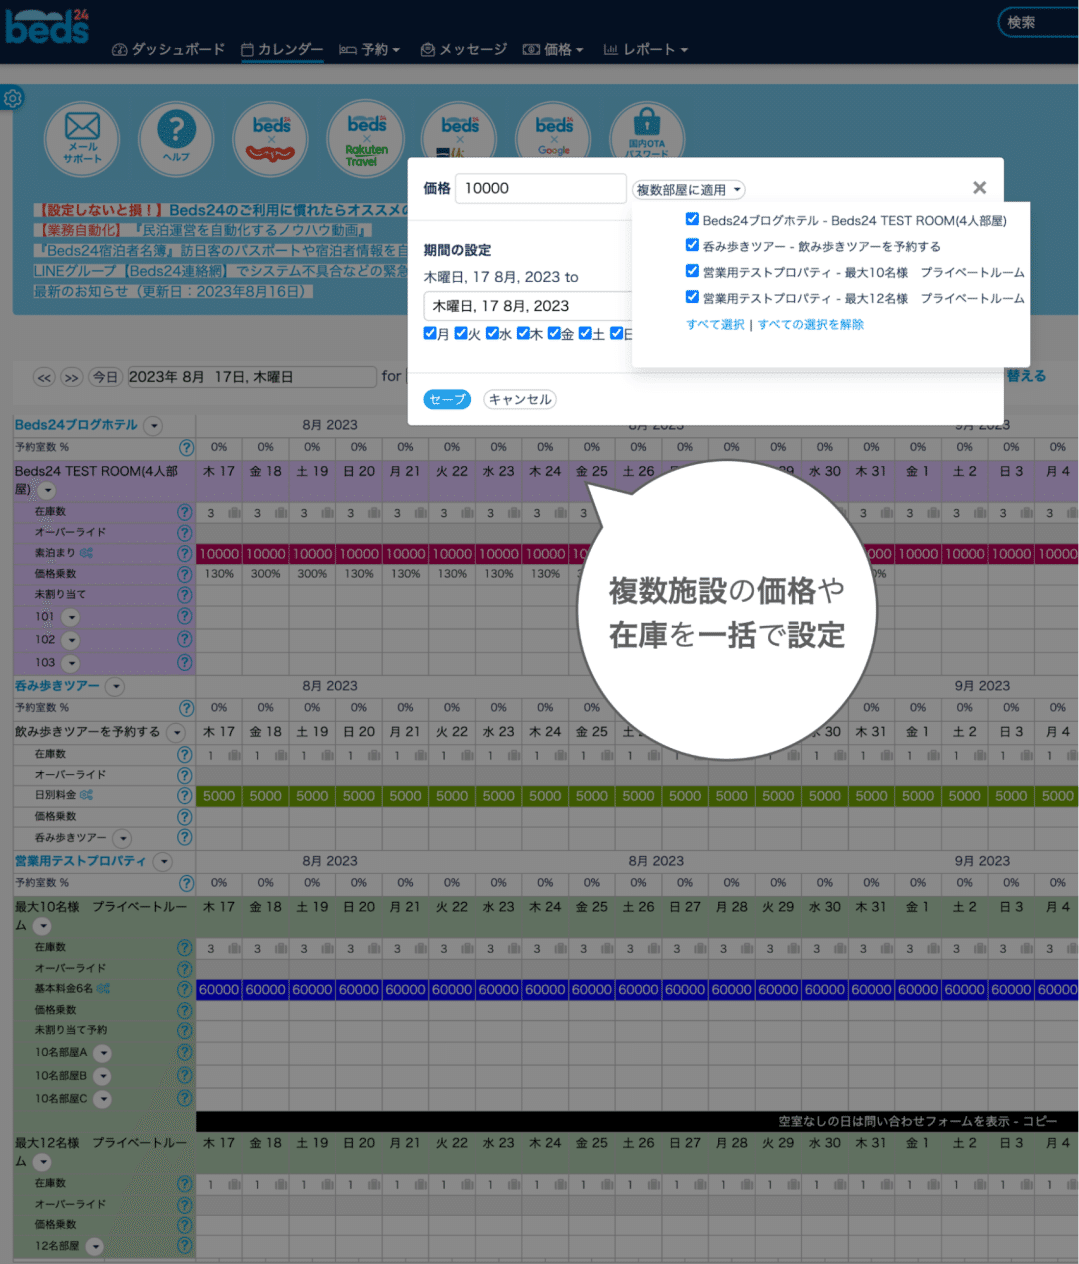Open the ダッシュボード tab
The height and width of the screenshot is (1264, 1079).
(x=168, y=49)
